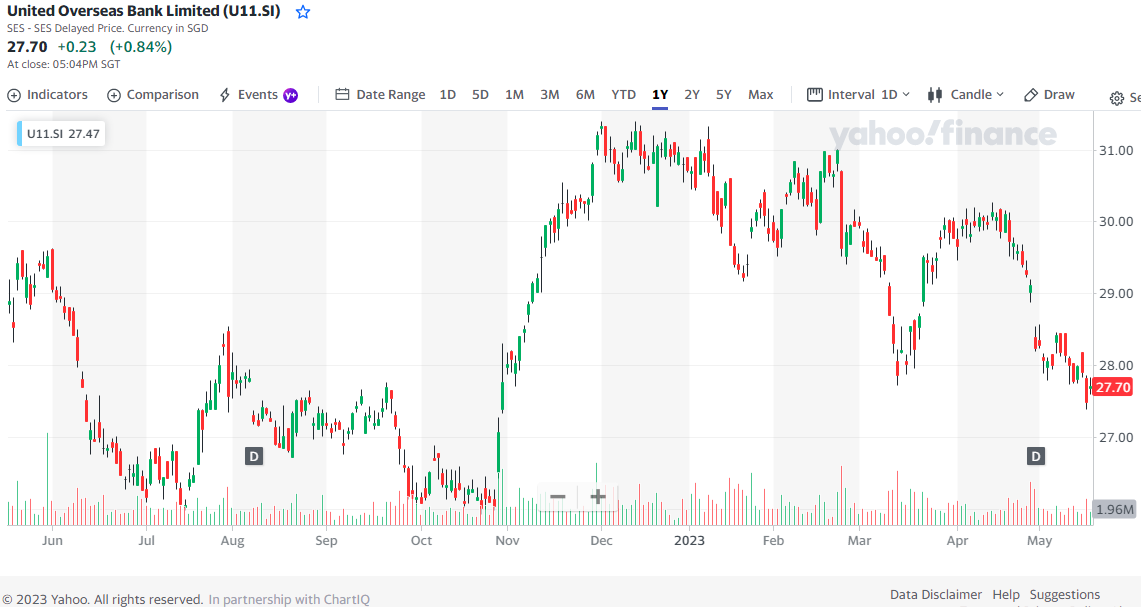Click the 1.96M volume label
Viewport: 1141px width, 607px height.
tap(1114, 509)
